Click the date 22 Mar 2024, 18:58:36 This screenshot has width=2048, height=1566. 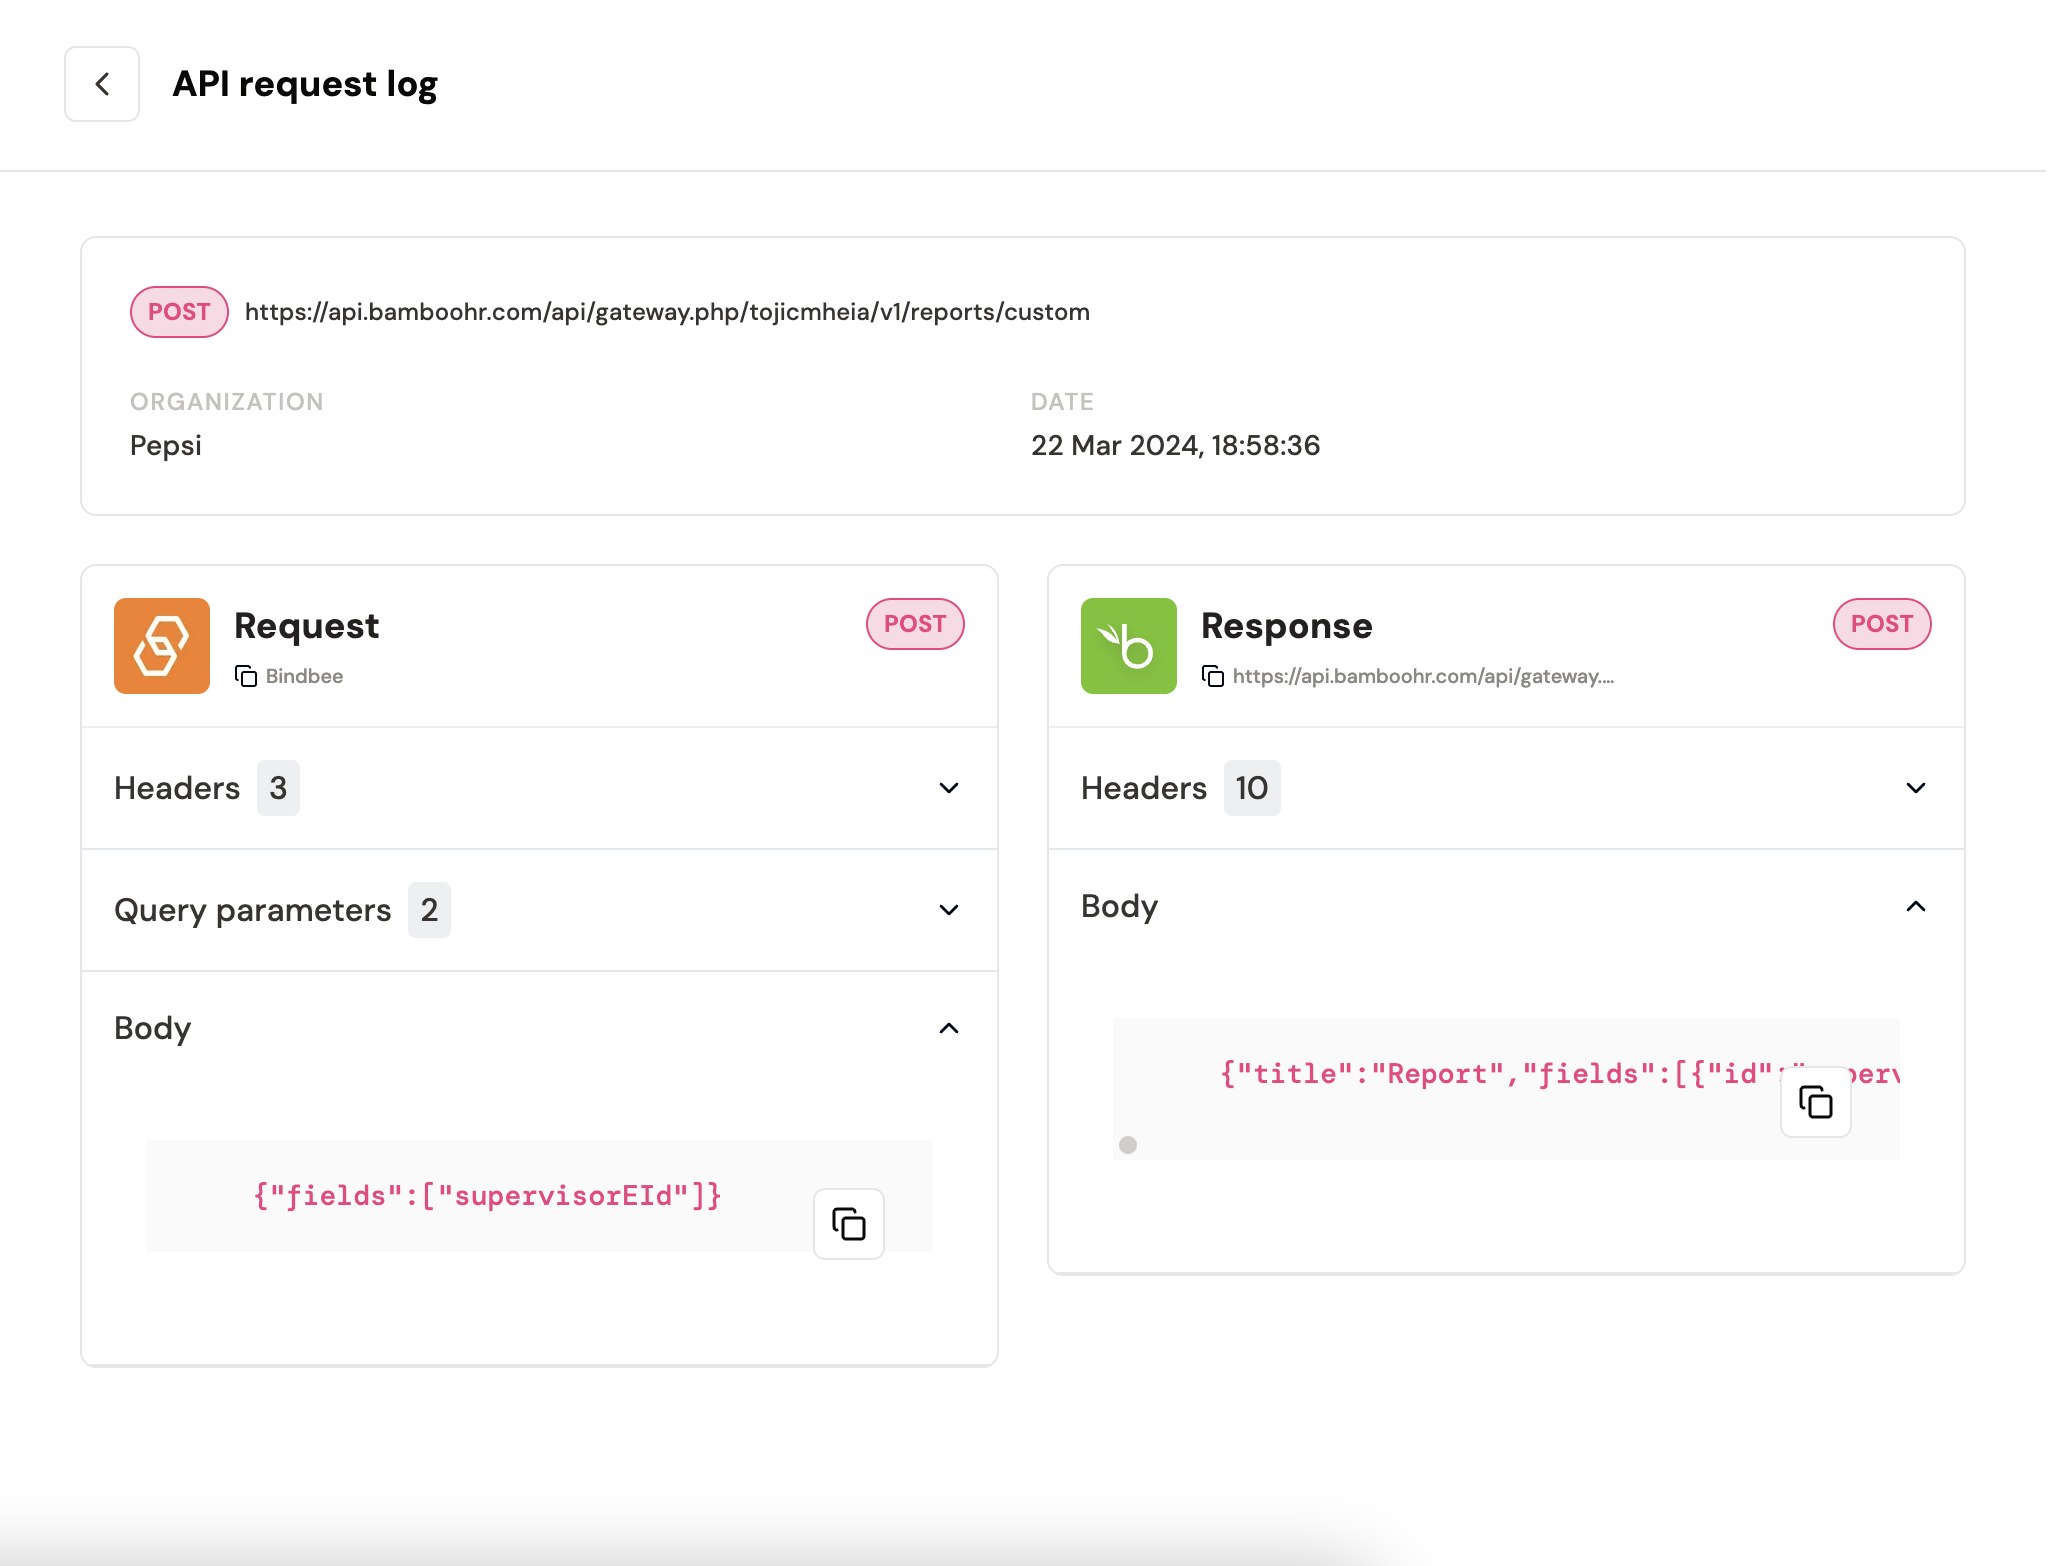[x=1175, y=446]
